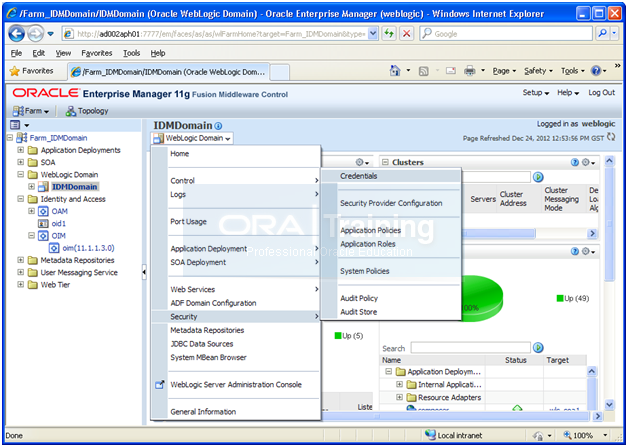Click the search magnifier button
Screen dimensions: 628x447
602,34
